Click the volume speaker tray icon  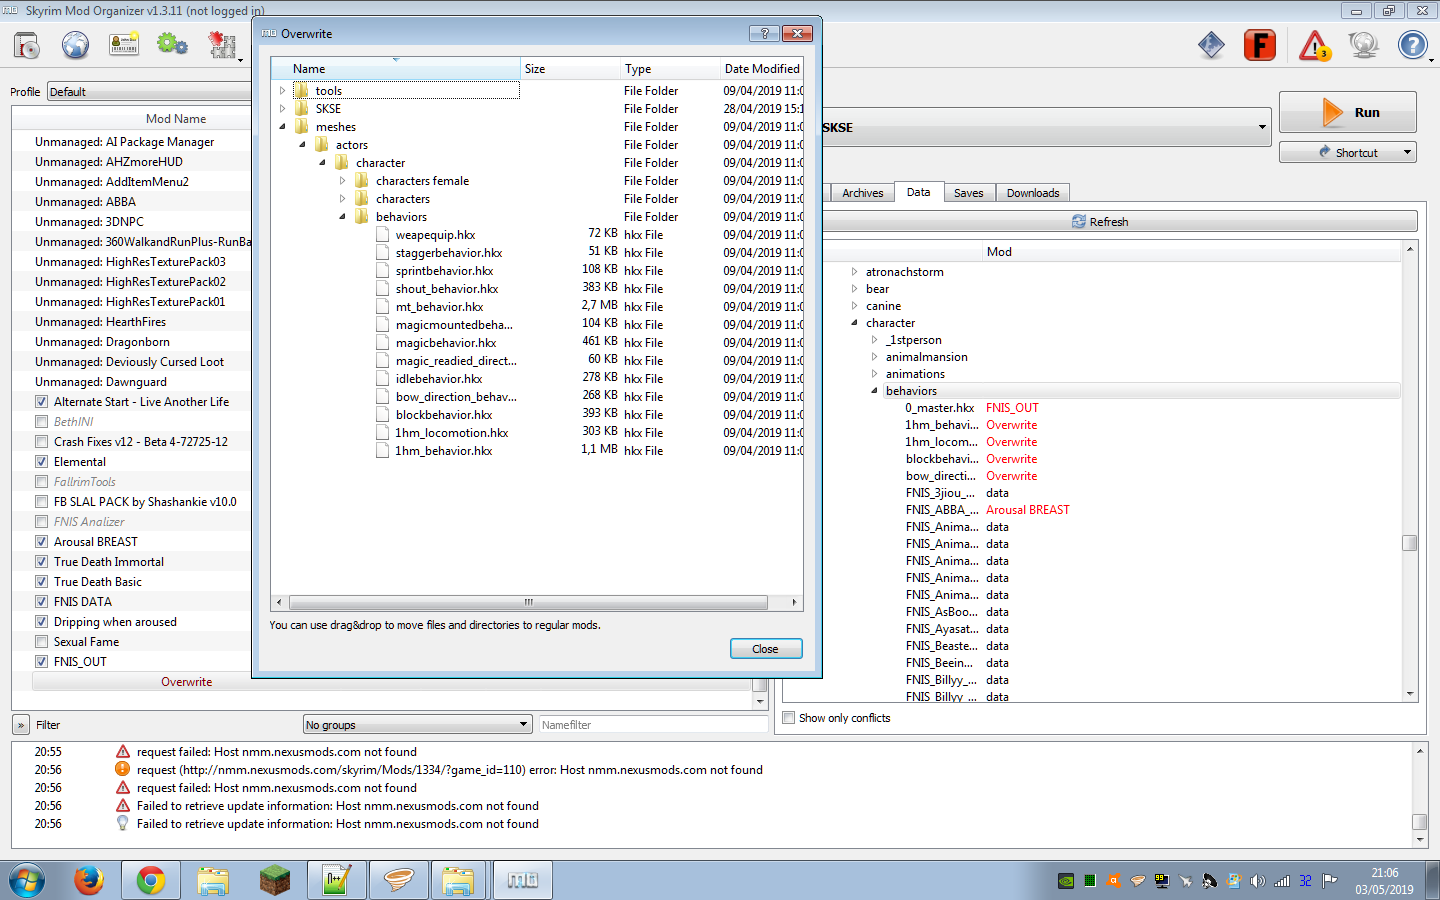point(1257,881)
